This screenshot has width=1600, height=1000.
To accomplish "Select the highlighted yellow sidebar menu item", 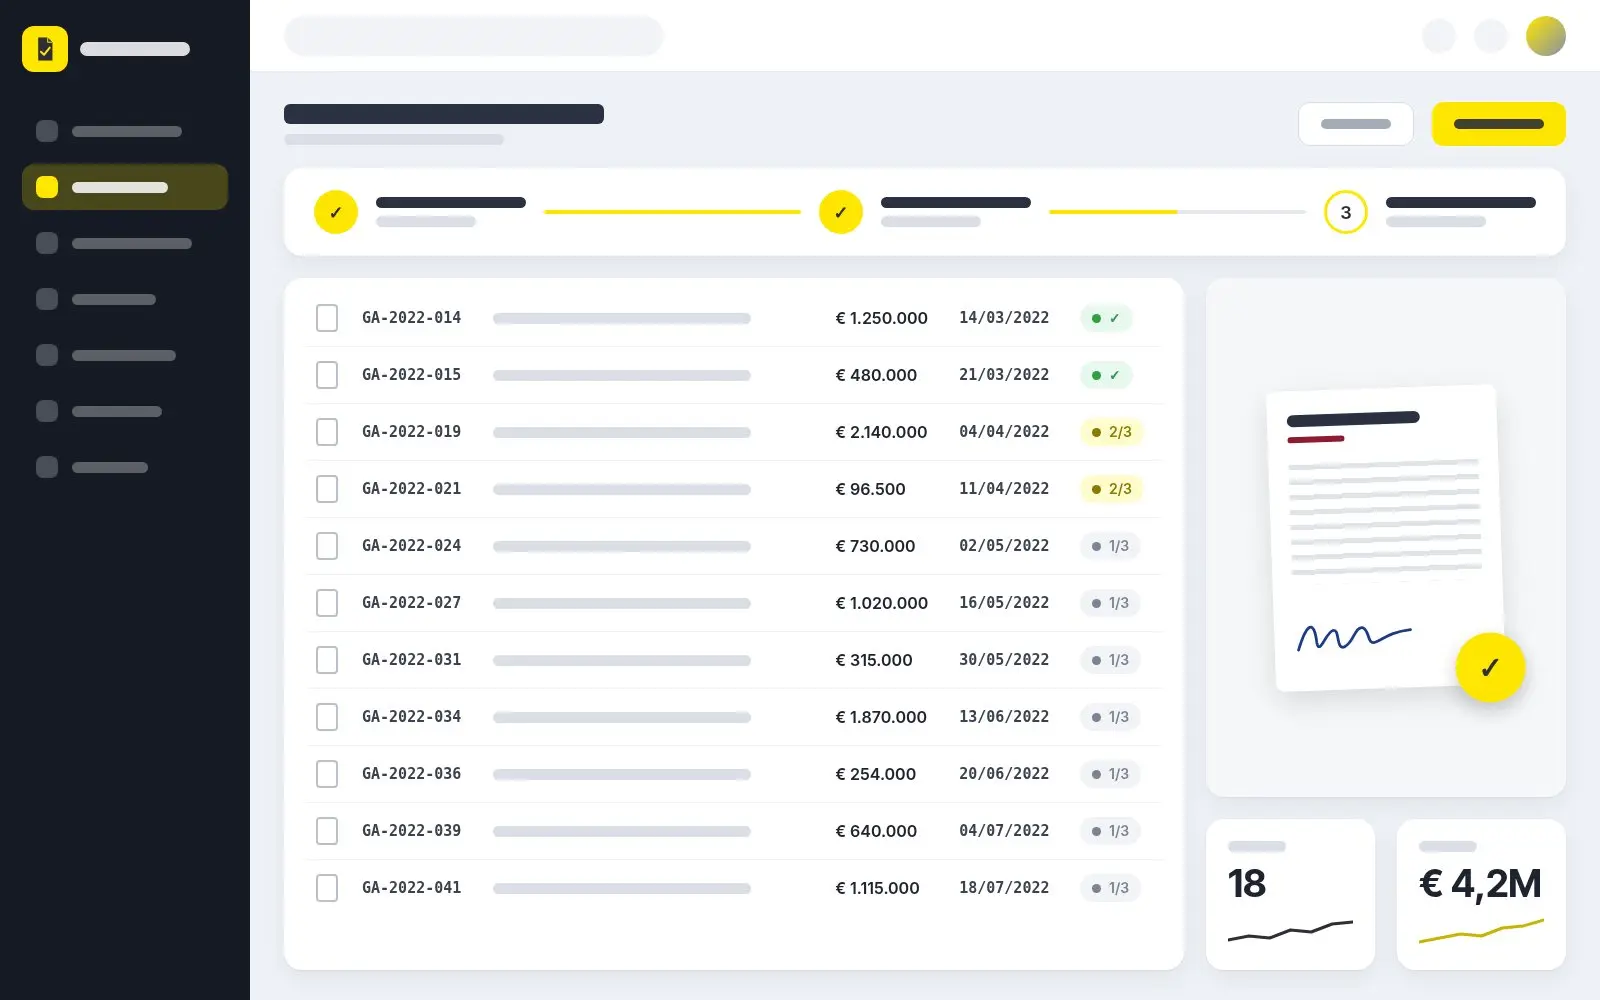I will pos(125,187).
